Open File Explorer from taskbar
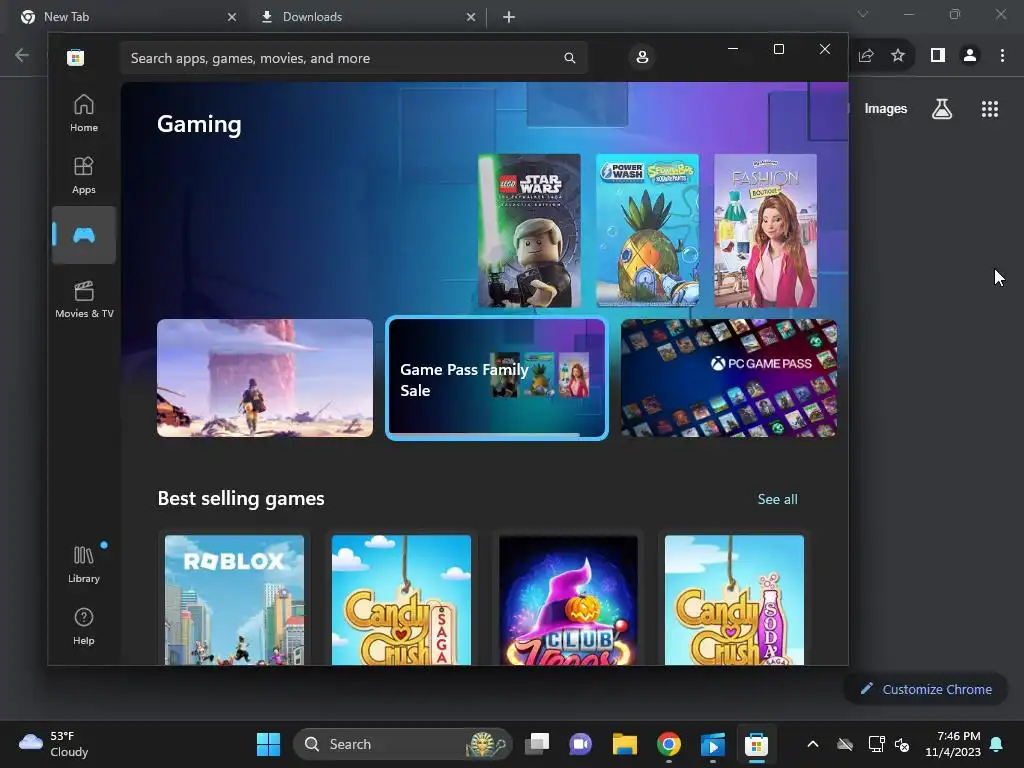1024x768 pixels. (625, 744)
